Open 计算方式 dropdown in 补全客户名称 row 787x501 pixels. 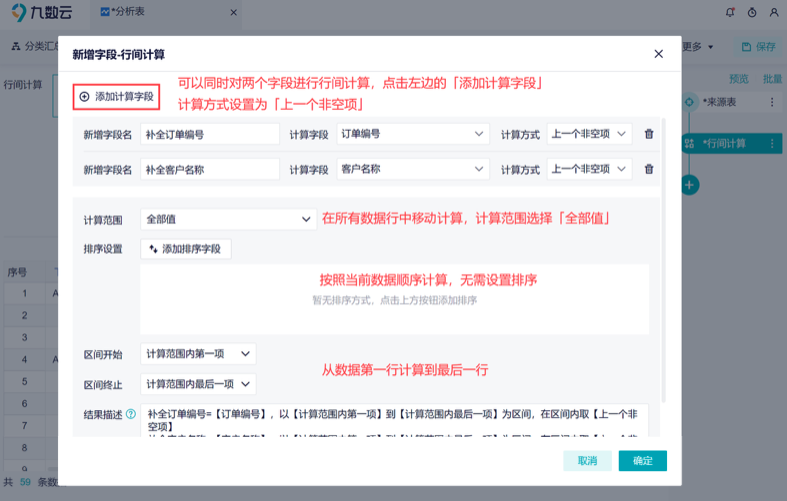[589, 170]
